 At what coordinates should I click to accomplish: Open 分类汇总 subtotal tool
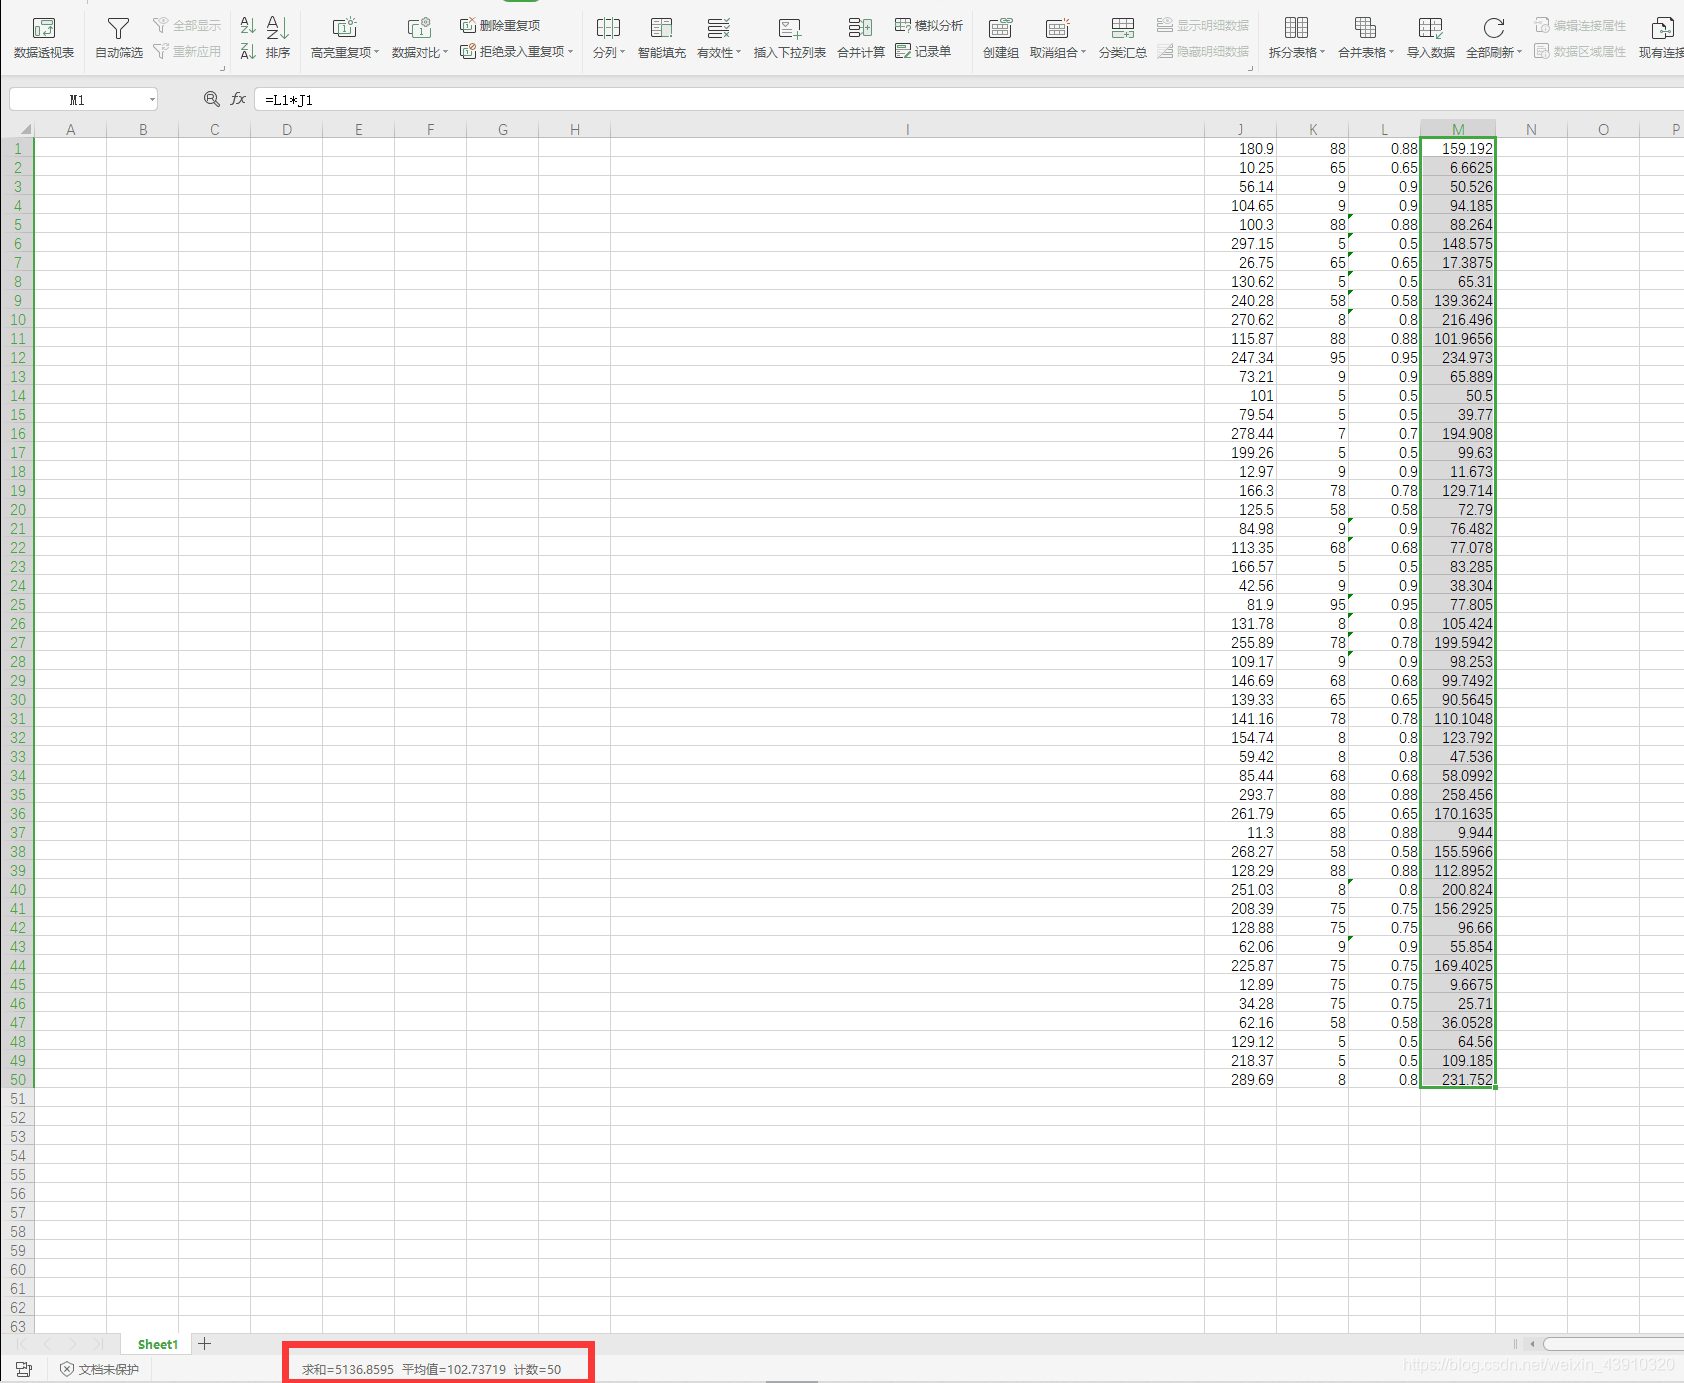point(1122,37)
